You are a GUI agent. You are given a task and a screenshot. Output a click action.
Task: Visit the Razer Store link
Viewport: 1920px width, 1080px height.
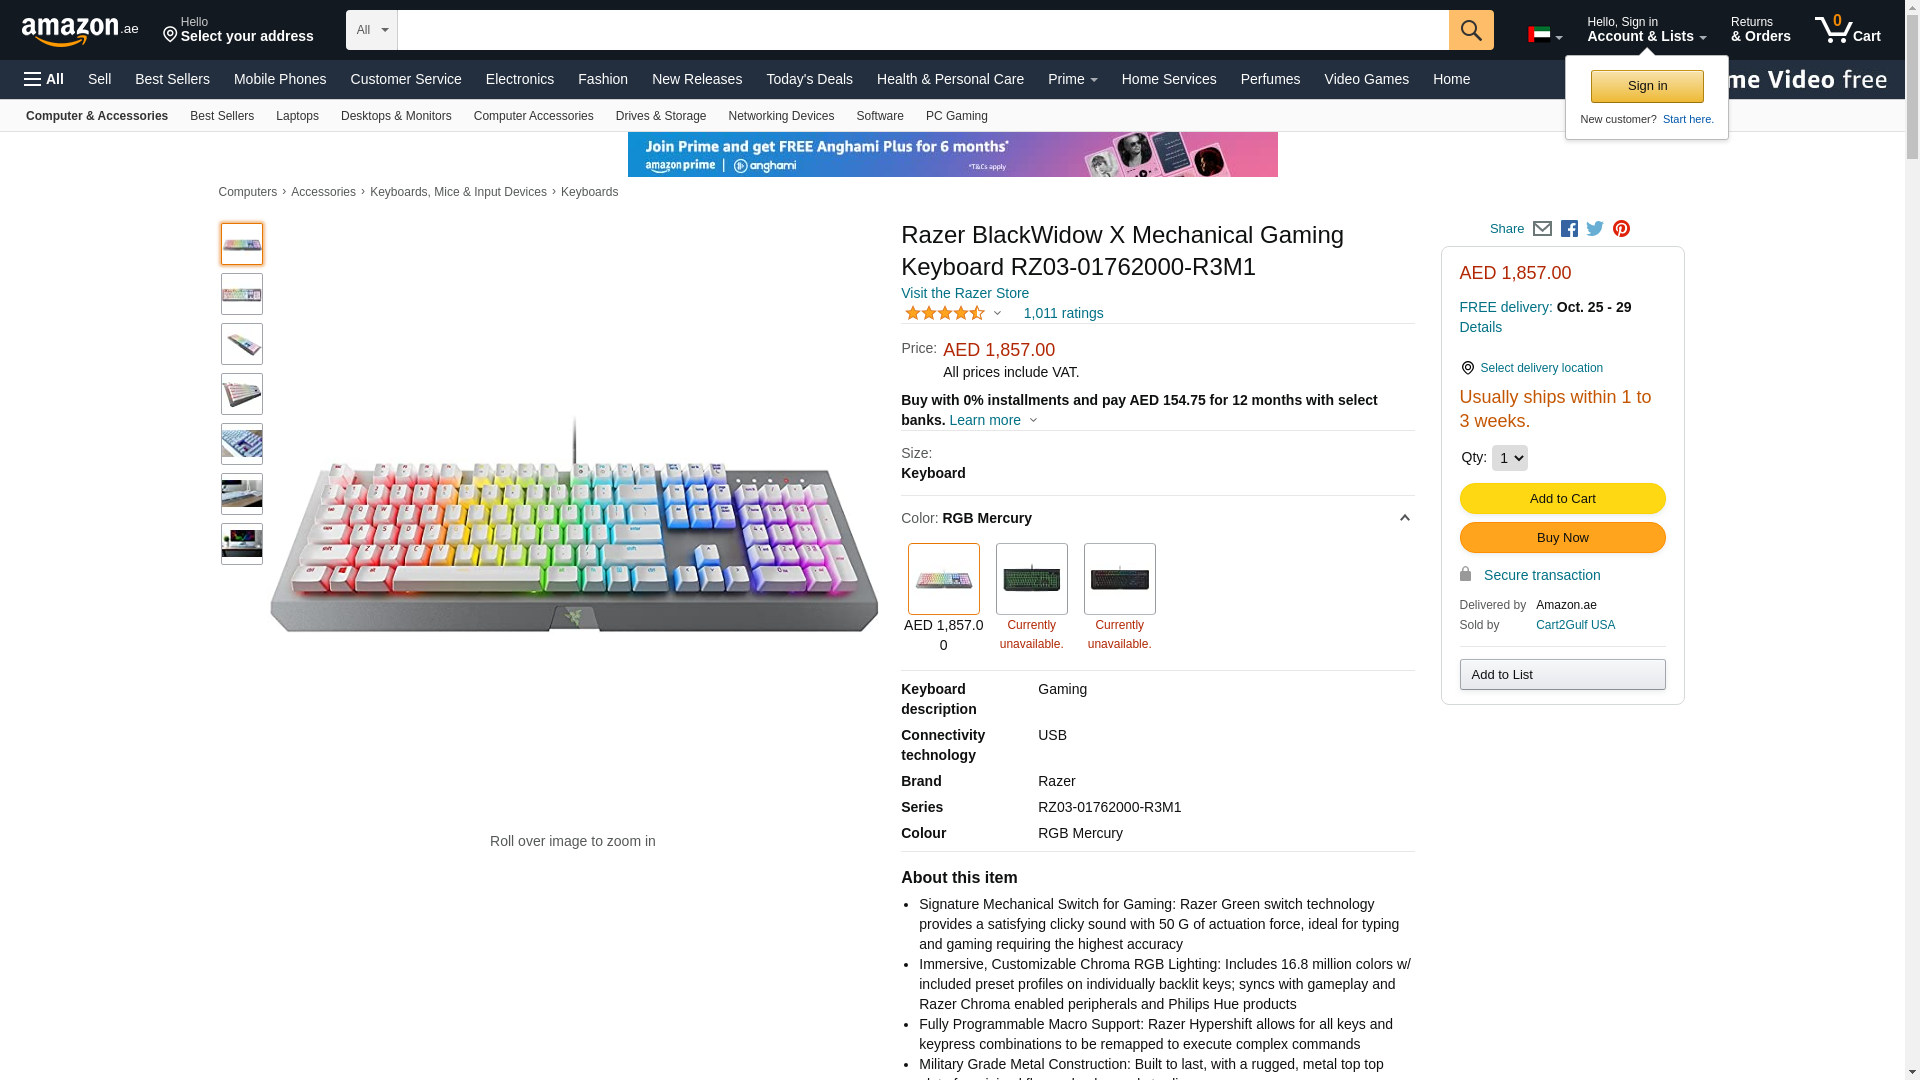[964, 293]
